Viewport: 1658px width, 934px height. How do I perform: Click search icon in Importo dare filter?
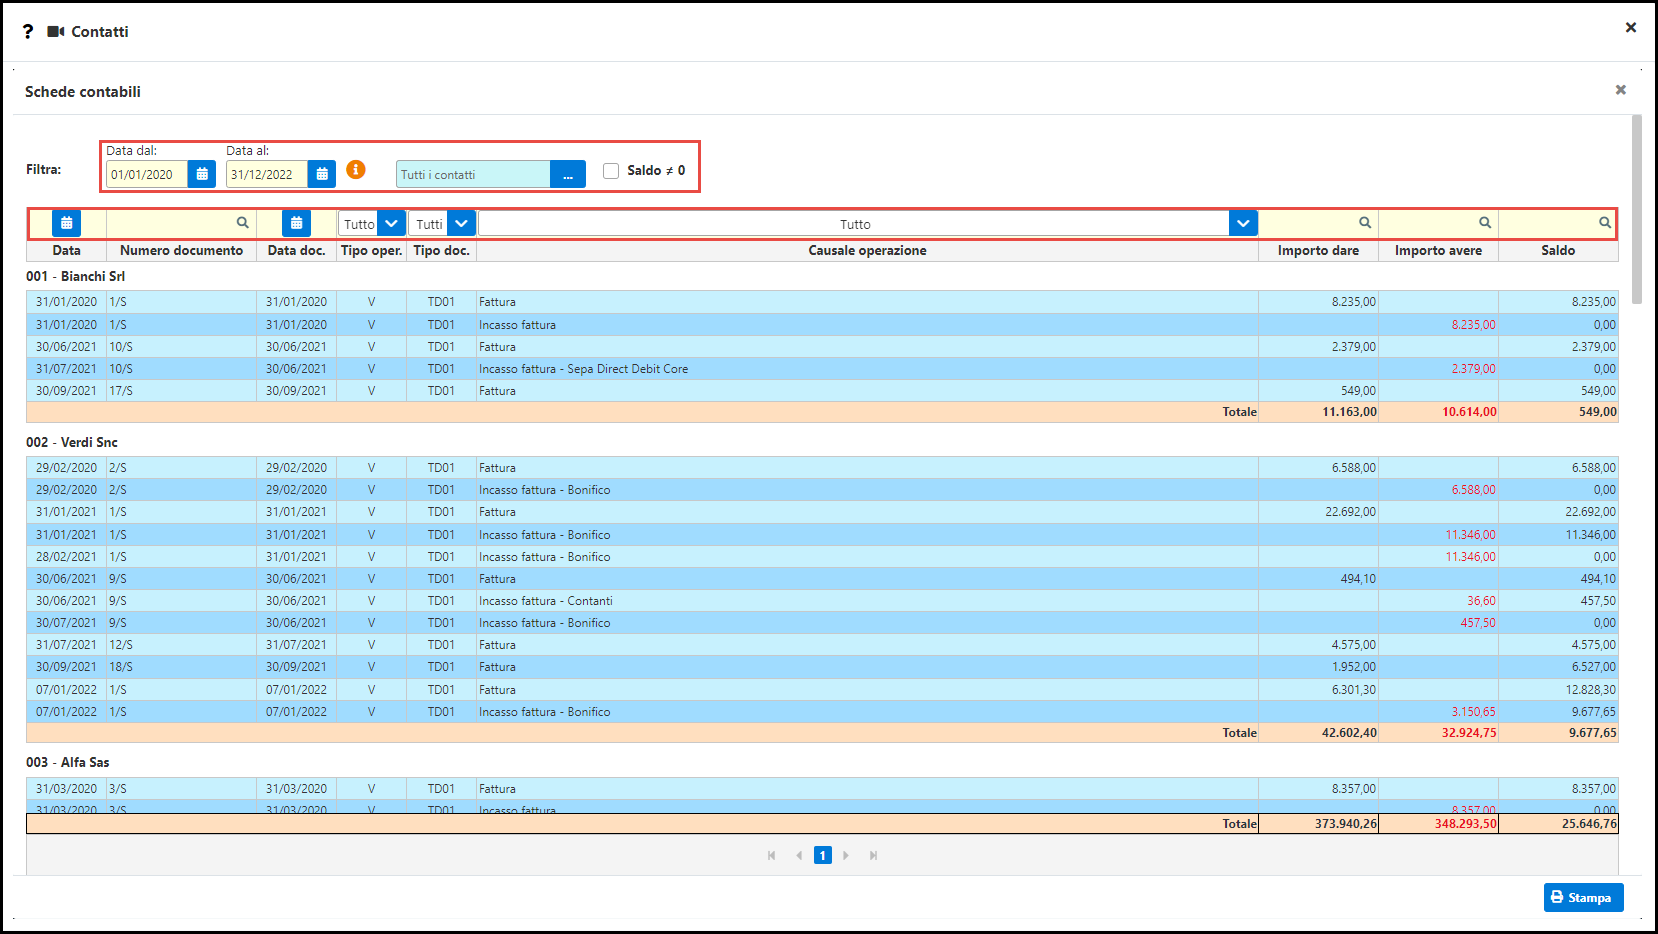pyautogui.click(x=1365, y=223)
